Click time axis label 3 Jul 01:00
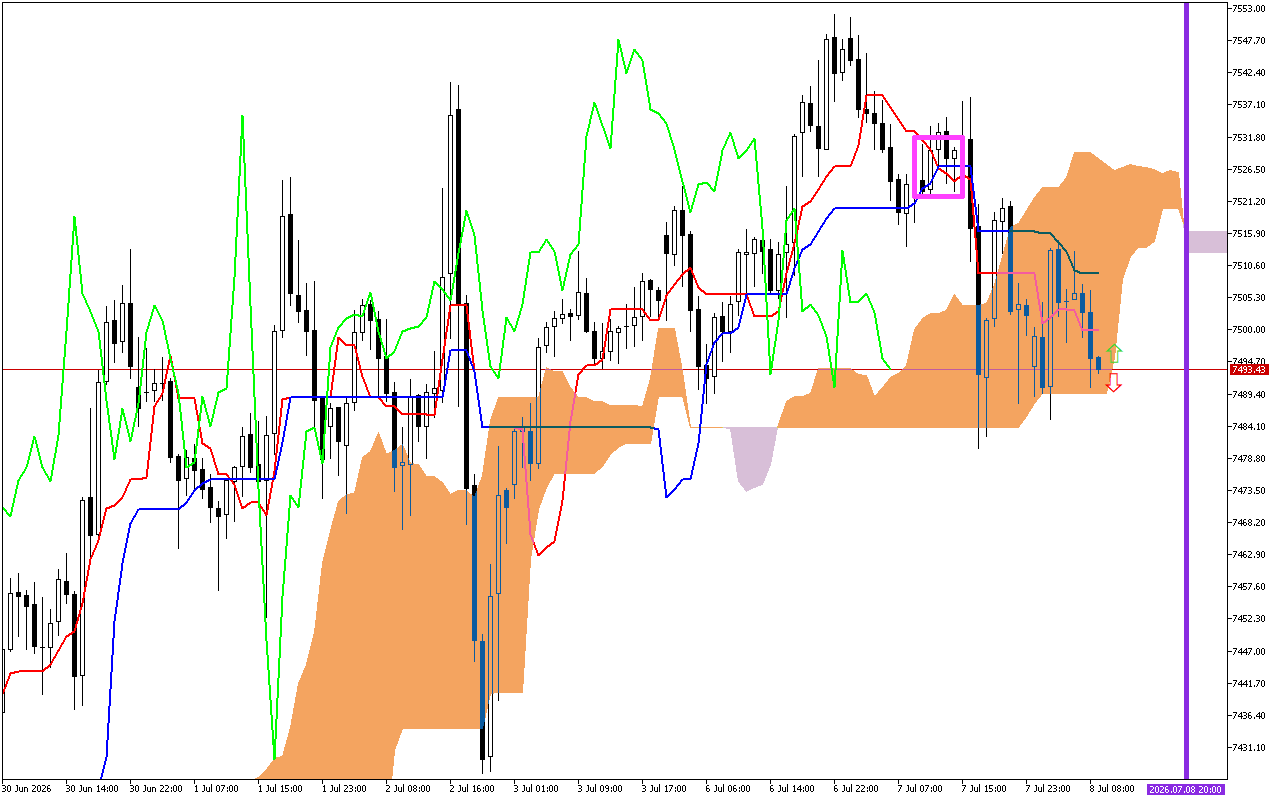 (537, 789)
